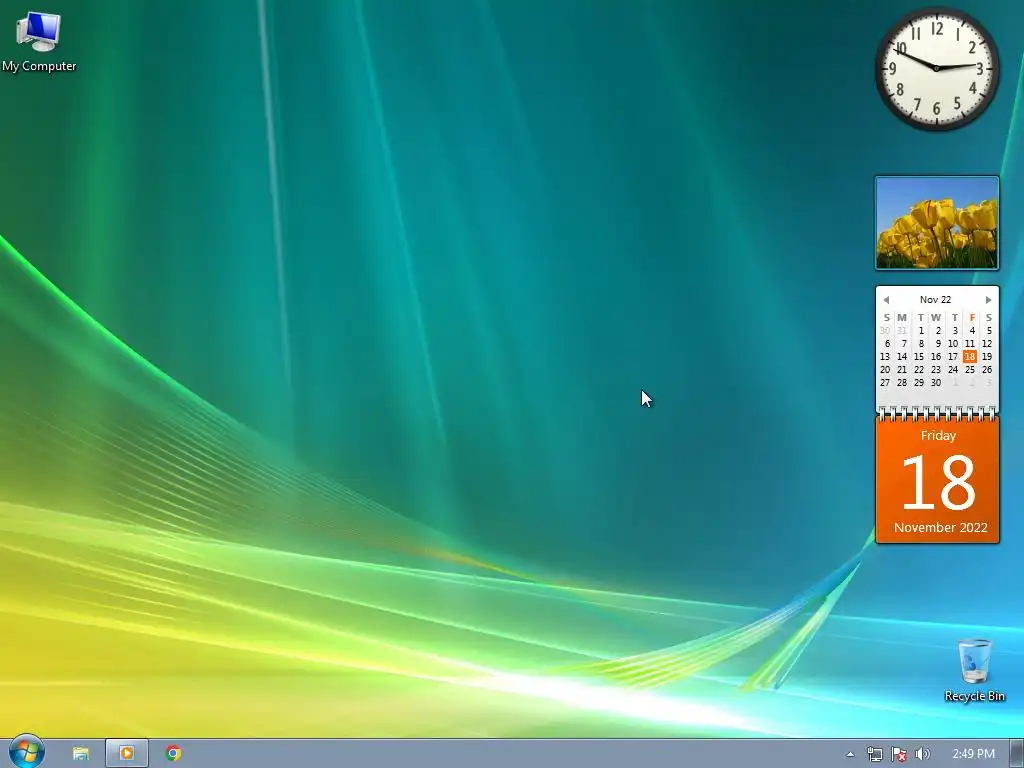Click the November 2022 label
The width and height of the screenshot is (1024, 768).
[940, 528]
